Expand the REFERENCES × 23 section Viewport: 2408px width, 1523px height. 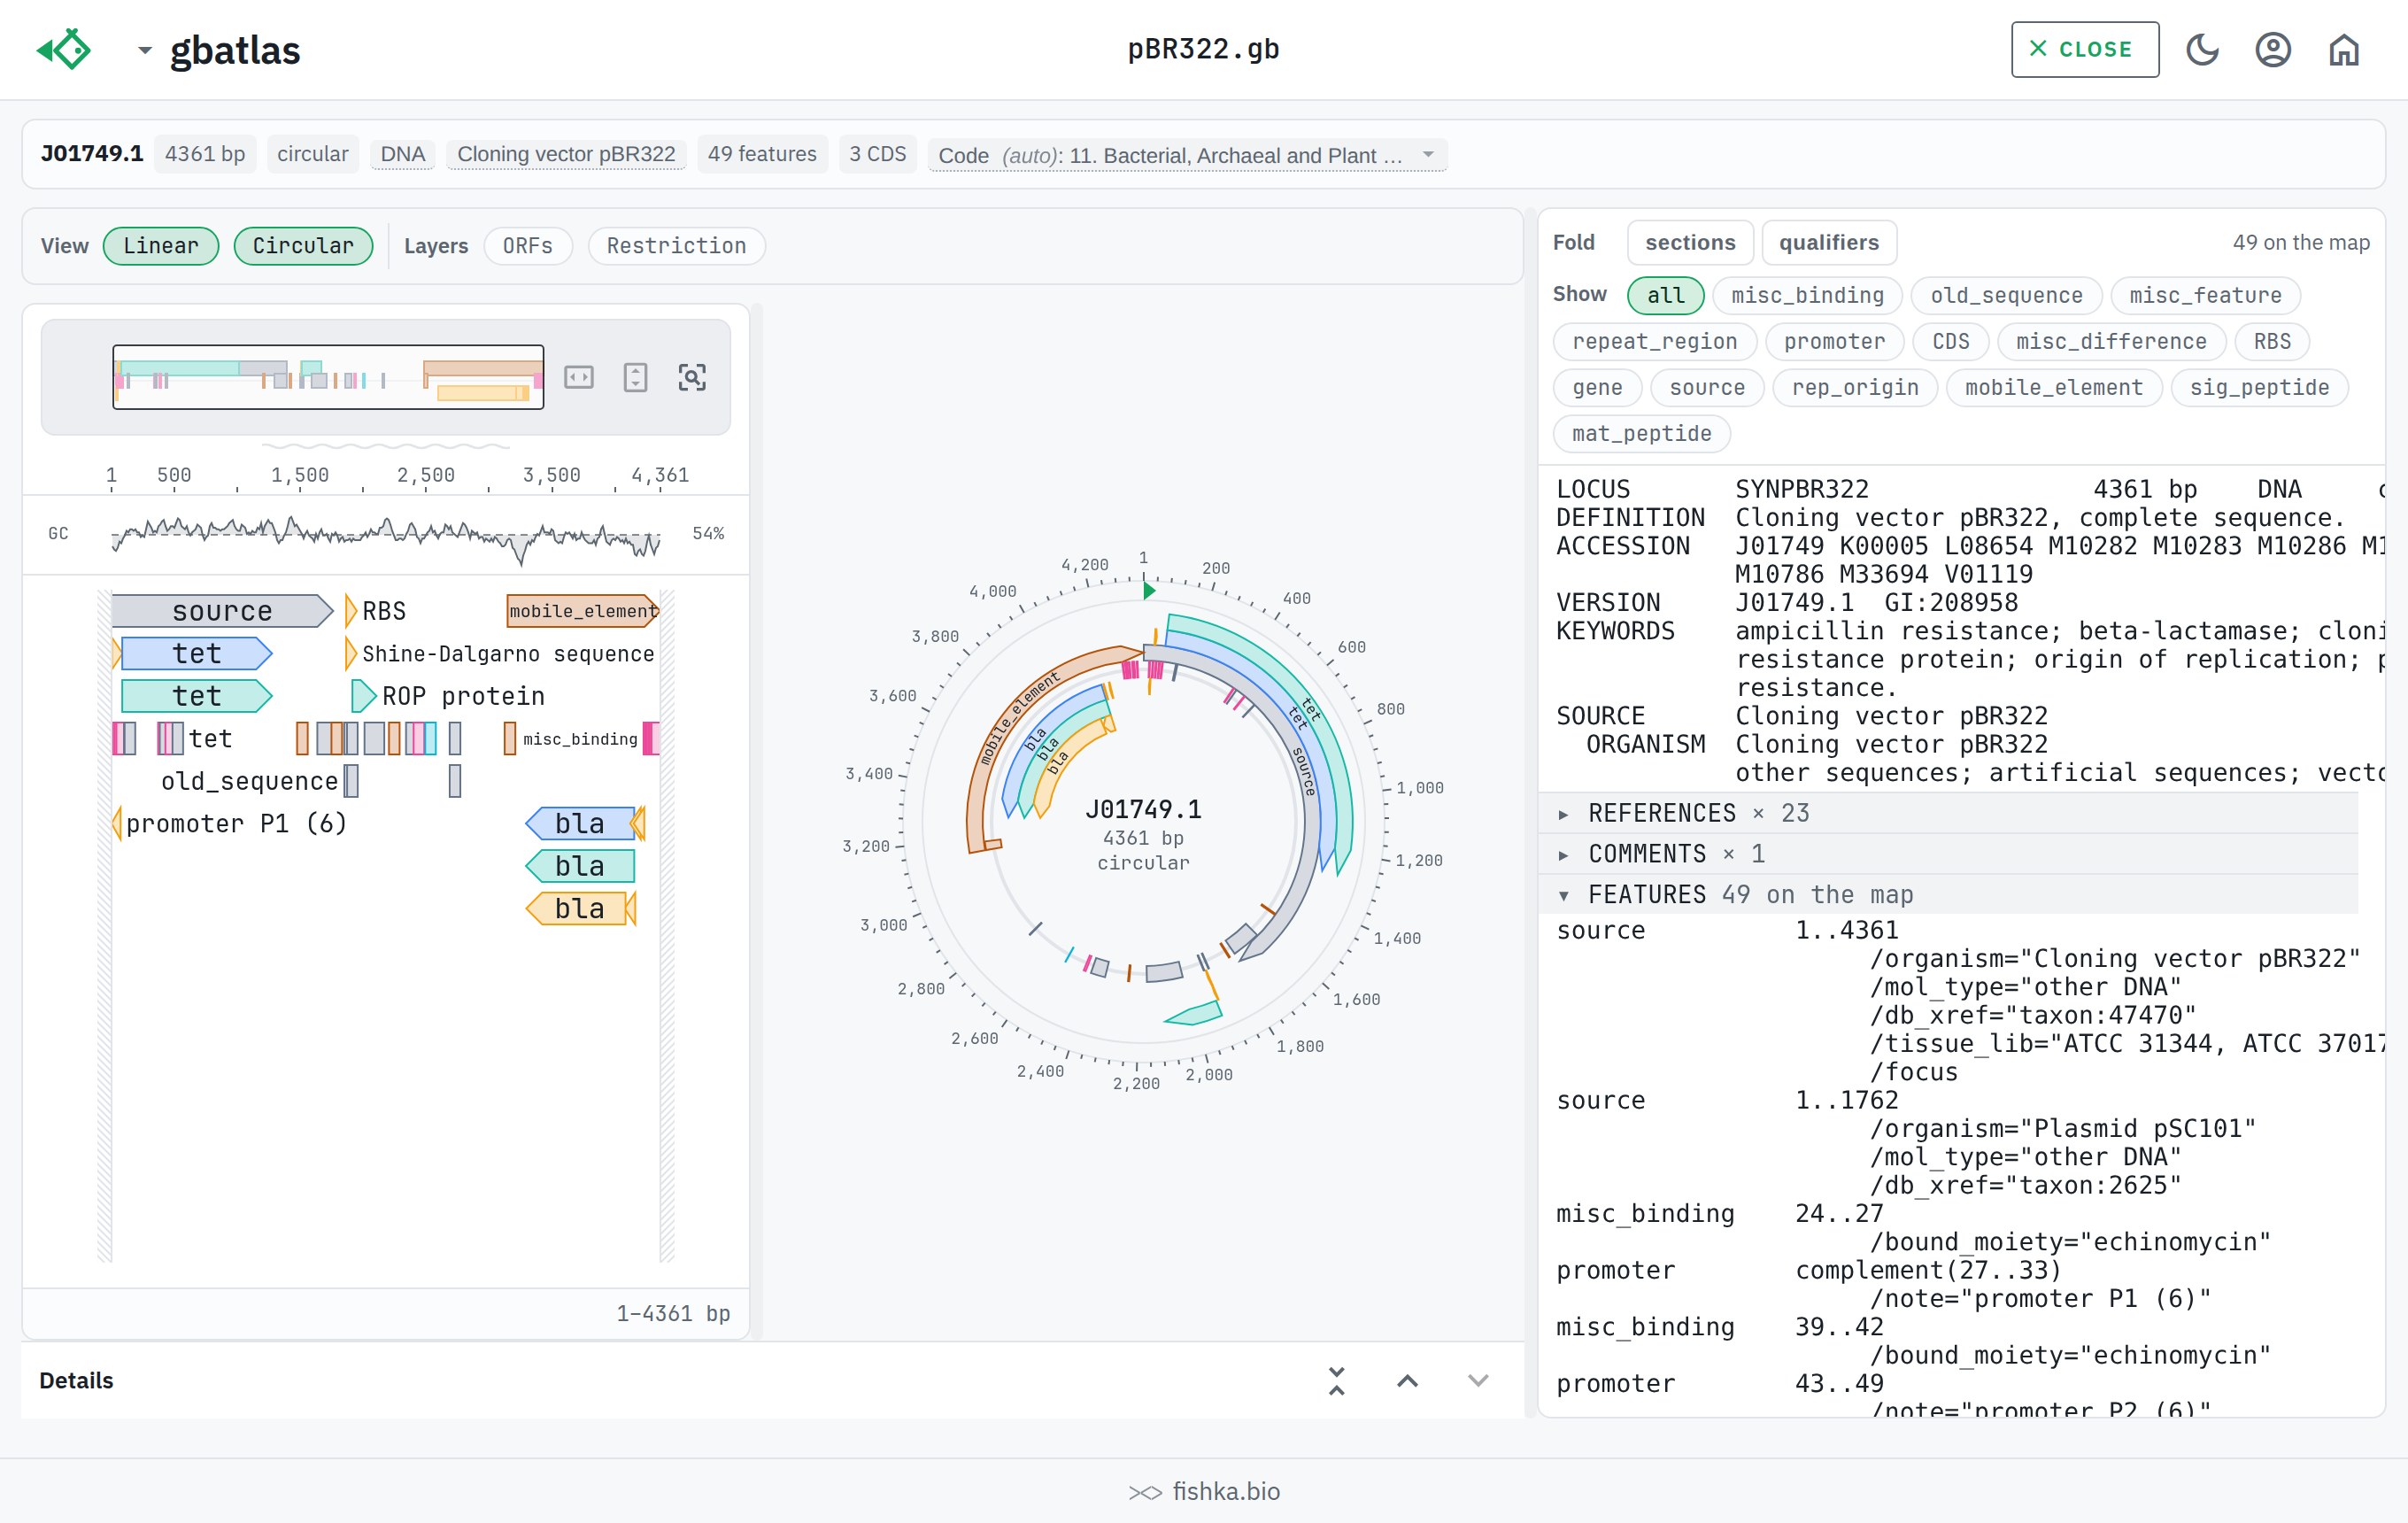(1948, 813)
